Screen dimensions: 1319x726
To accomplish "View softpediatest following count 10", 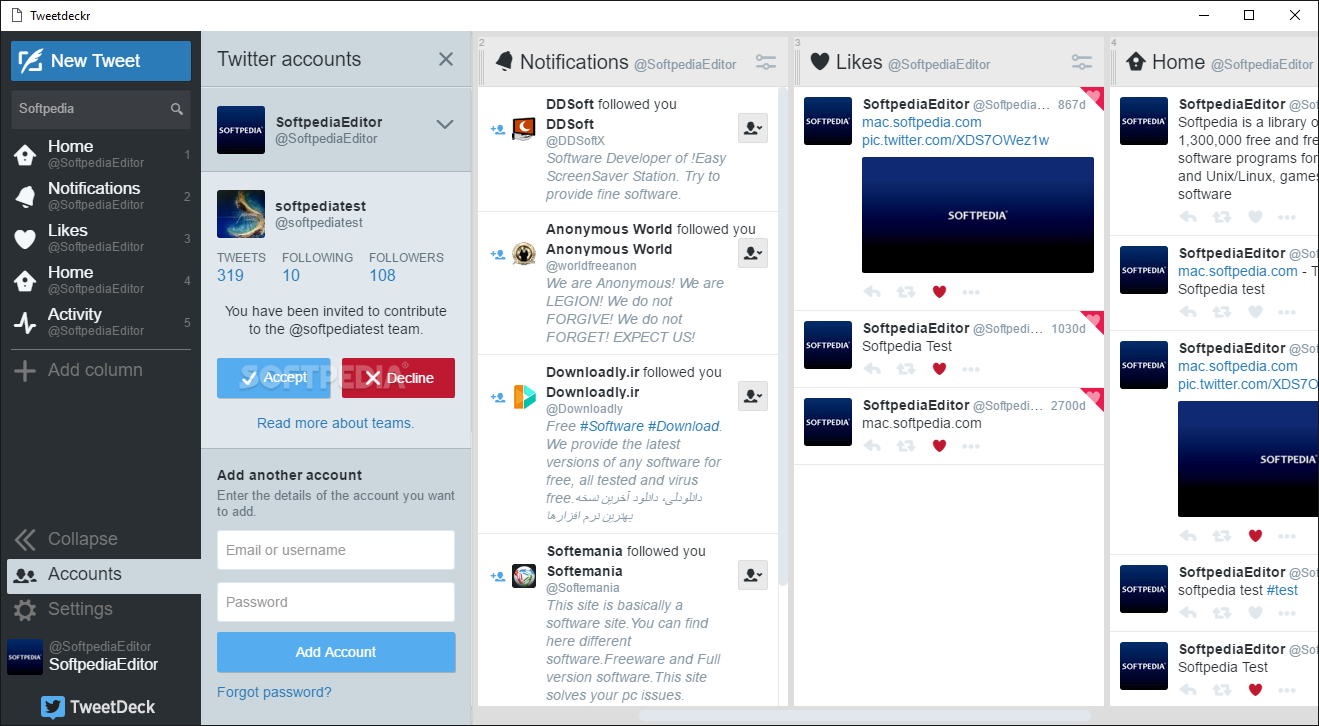I will (x=317, y=267).
